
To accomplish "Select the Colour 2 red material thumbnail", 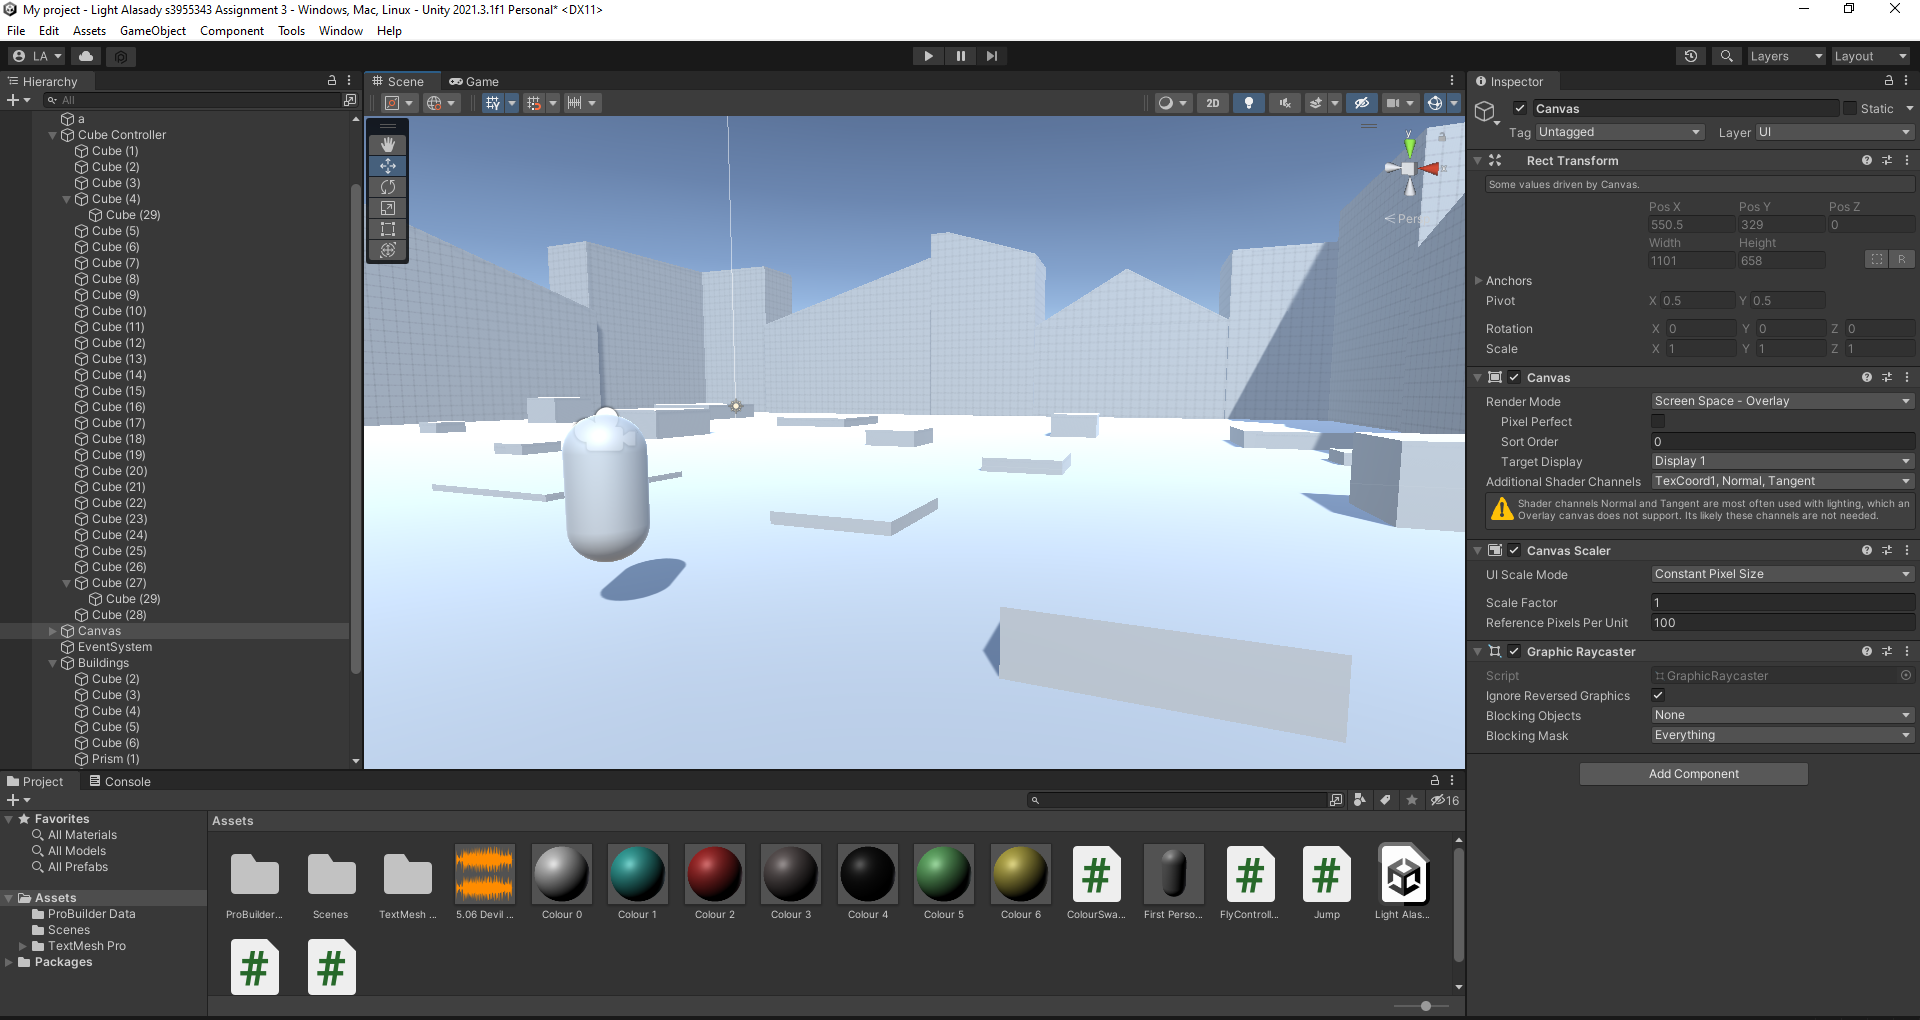I will click(x=714, y=871).
